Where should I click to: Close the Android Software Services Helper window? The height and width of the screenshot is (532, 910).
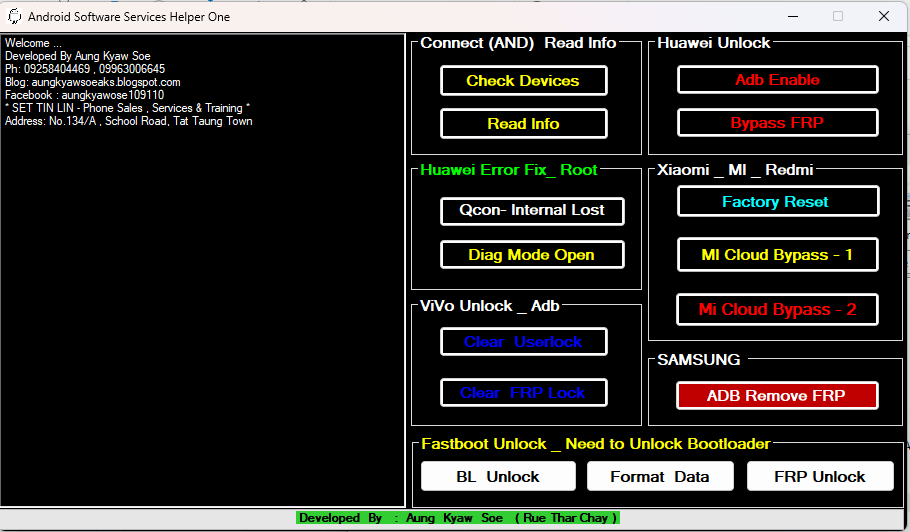(883, 16)
